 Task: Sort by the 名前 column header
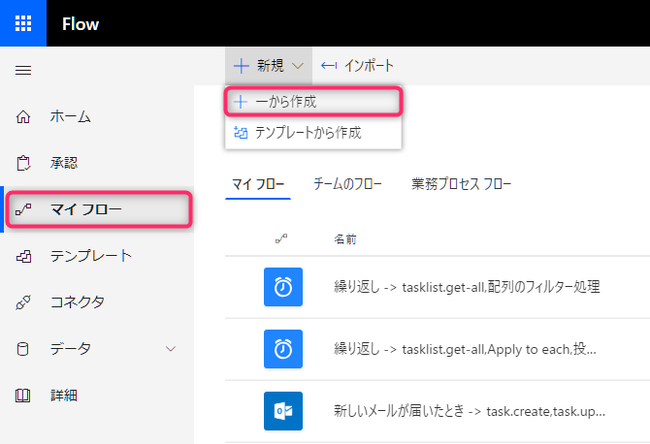click(x=345, y=239)
